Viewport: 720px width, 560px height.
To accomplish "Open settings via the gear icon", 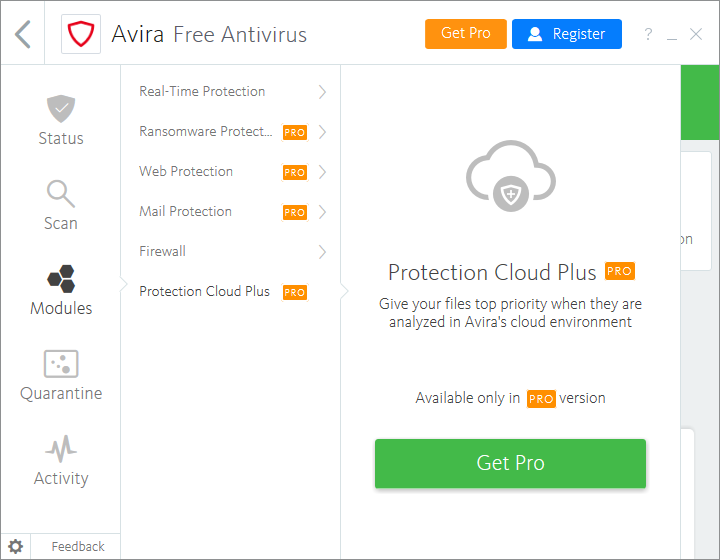I will coord(16,546).
